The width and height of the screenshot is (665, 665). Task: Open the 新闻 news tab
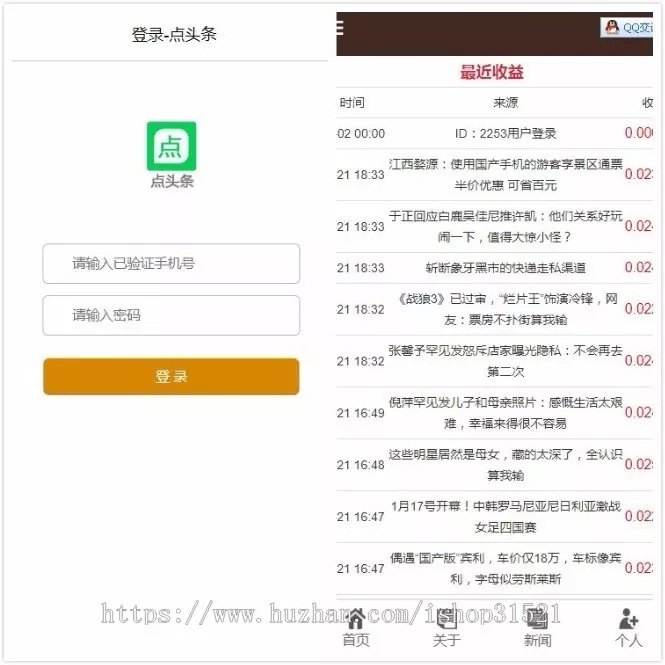pos(537,629)
